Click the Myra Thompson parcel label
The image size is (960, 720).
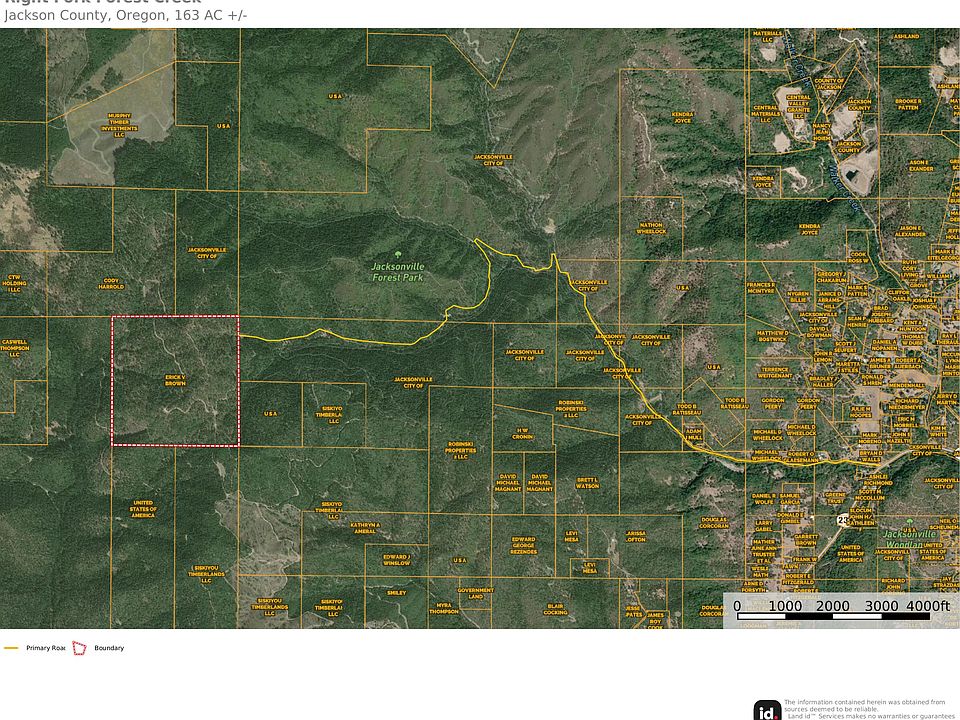click(x=444, y=608)
